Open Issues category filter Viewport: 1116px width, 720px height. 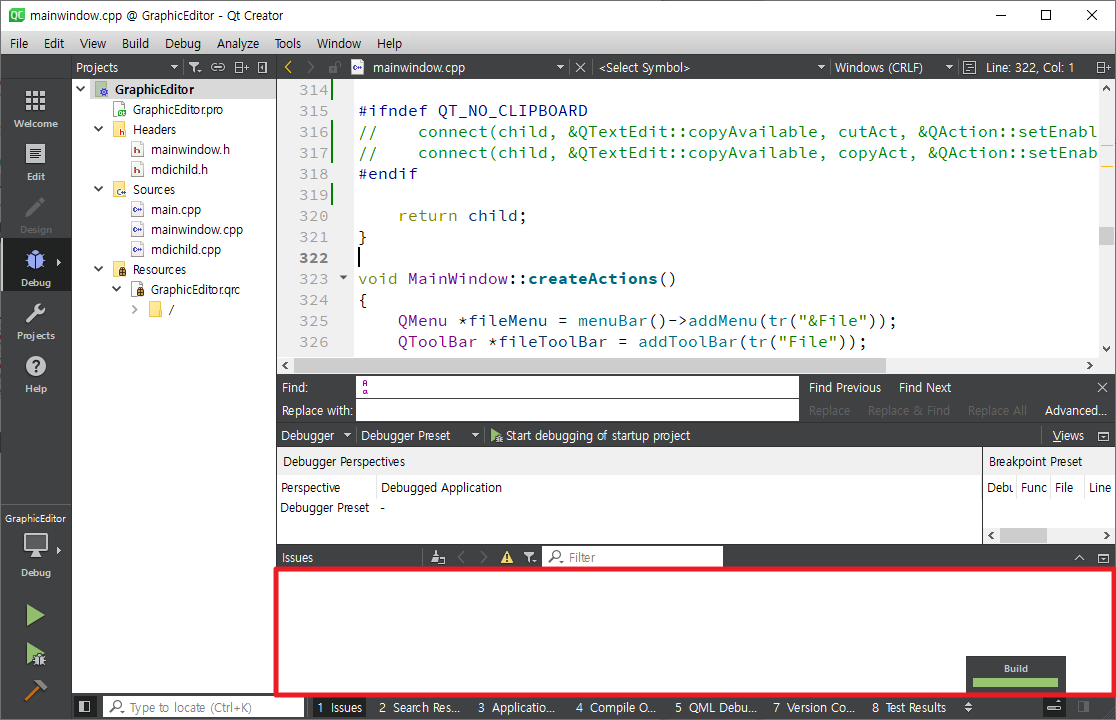click(x=530, y=557)
